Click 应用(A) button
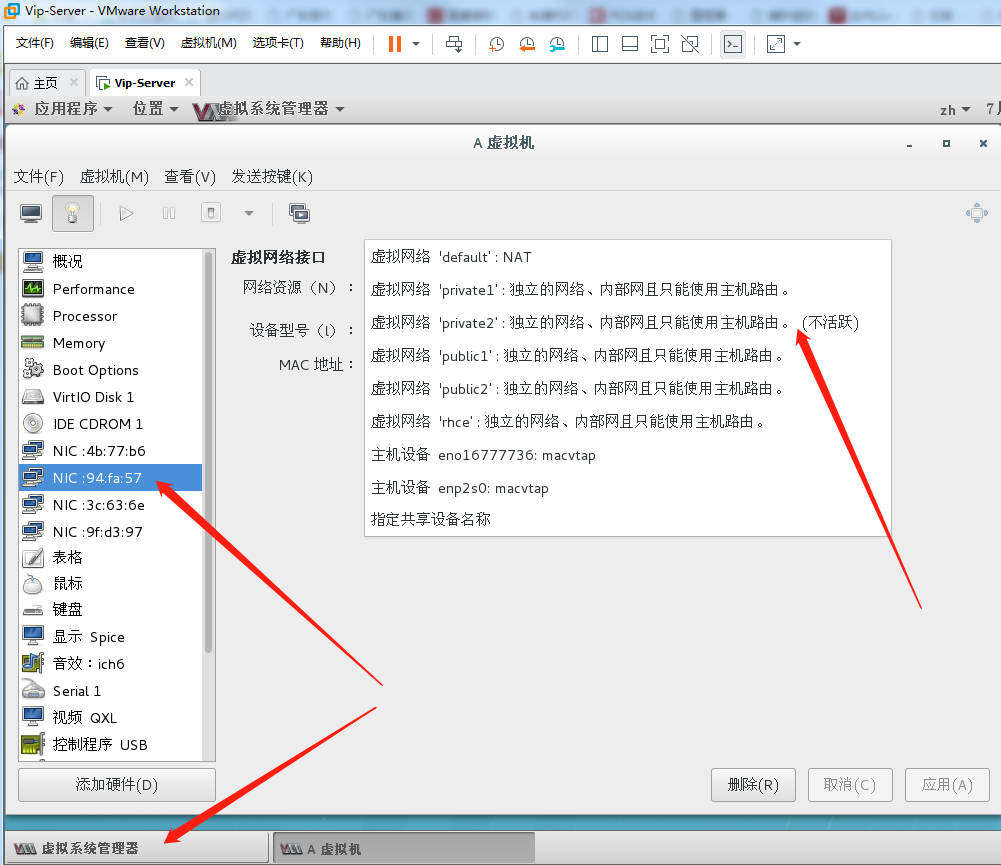 (x=947, y=785)
